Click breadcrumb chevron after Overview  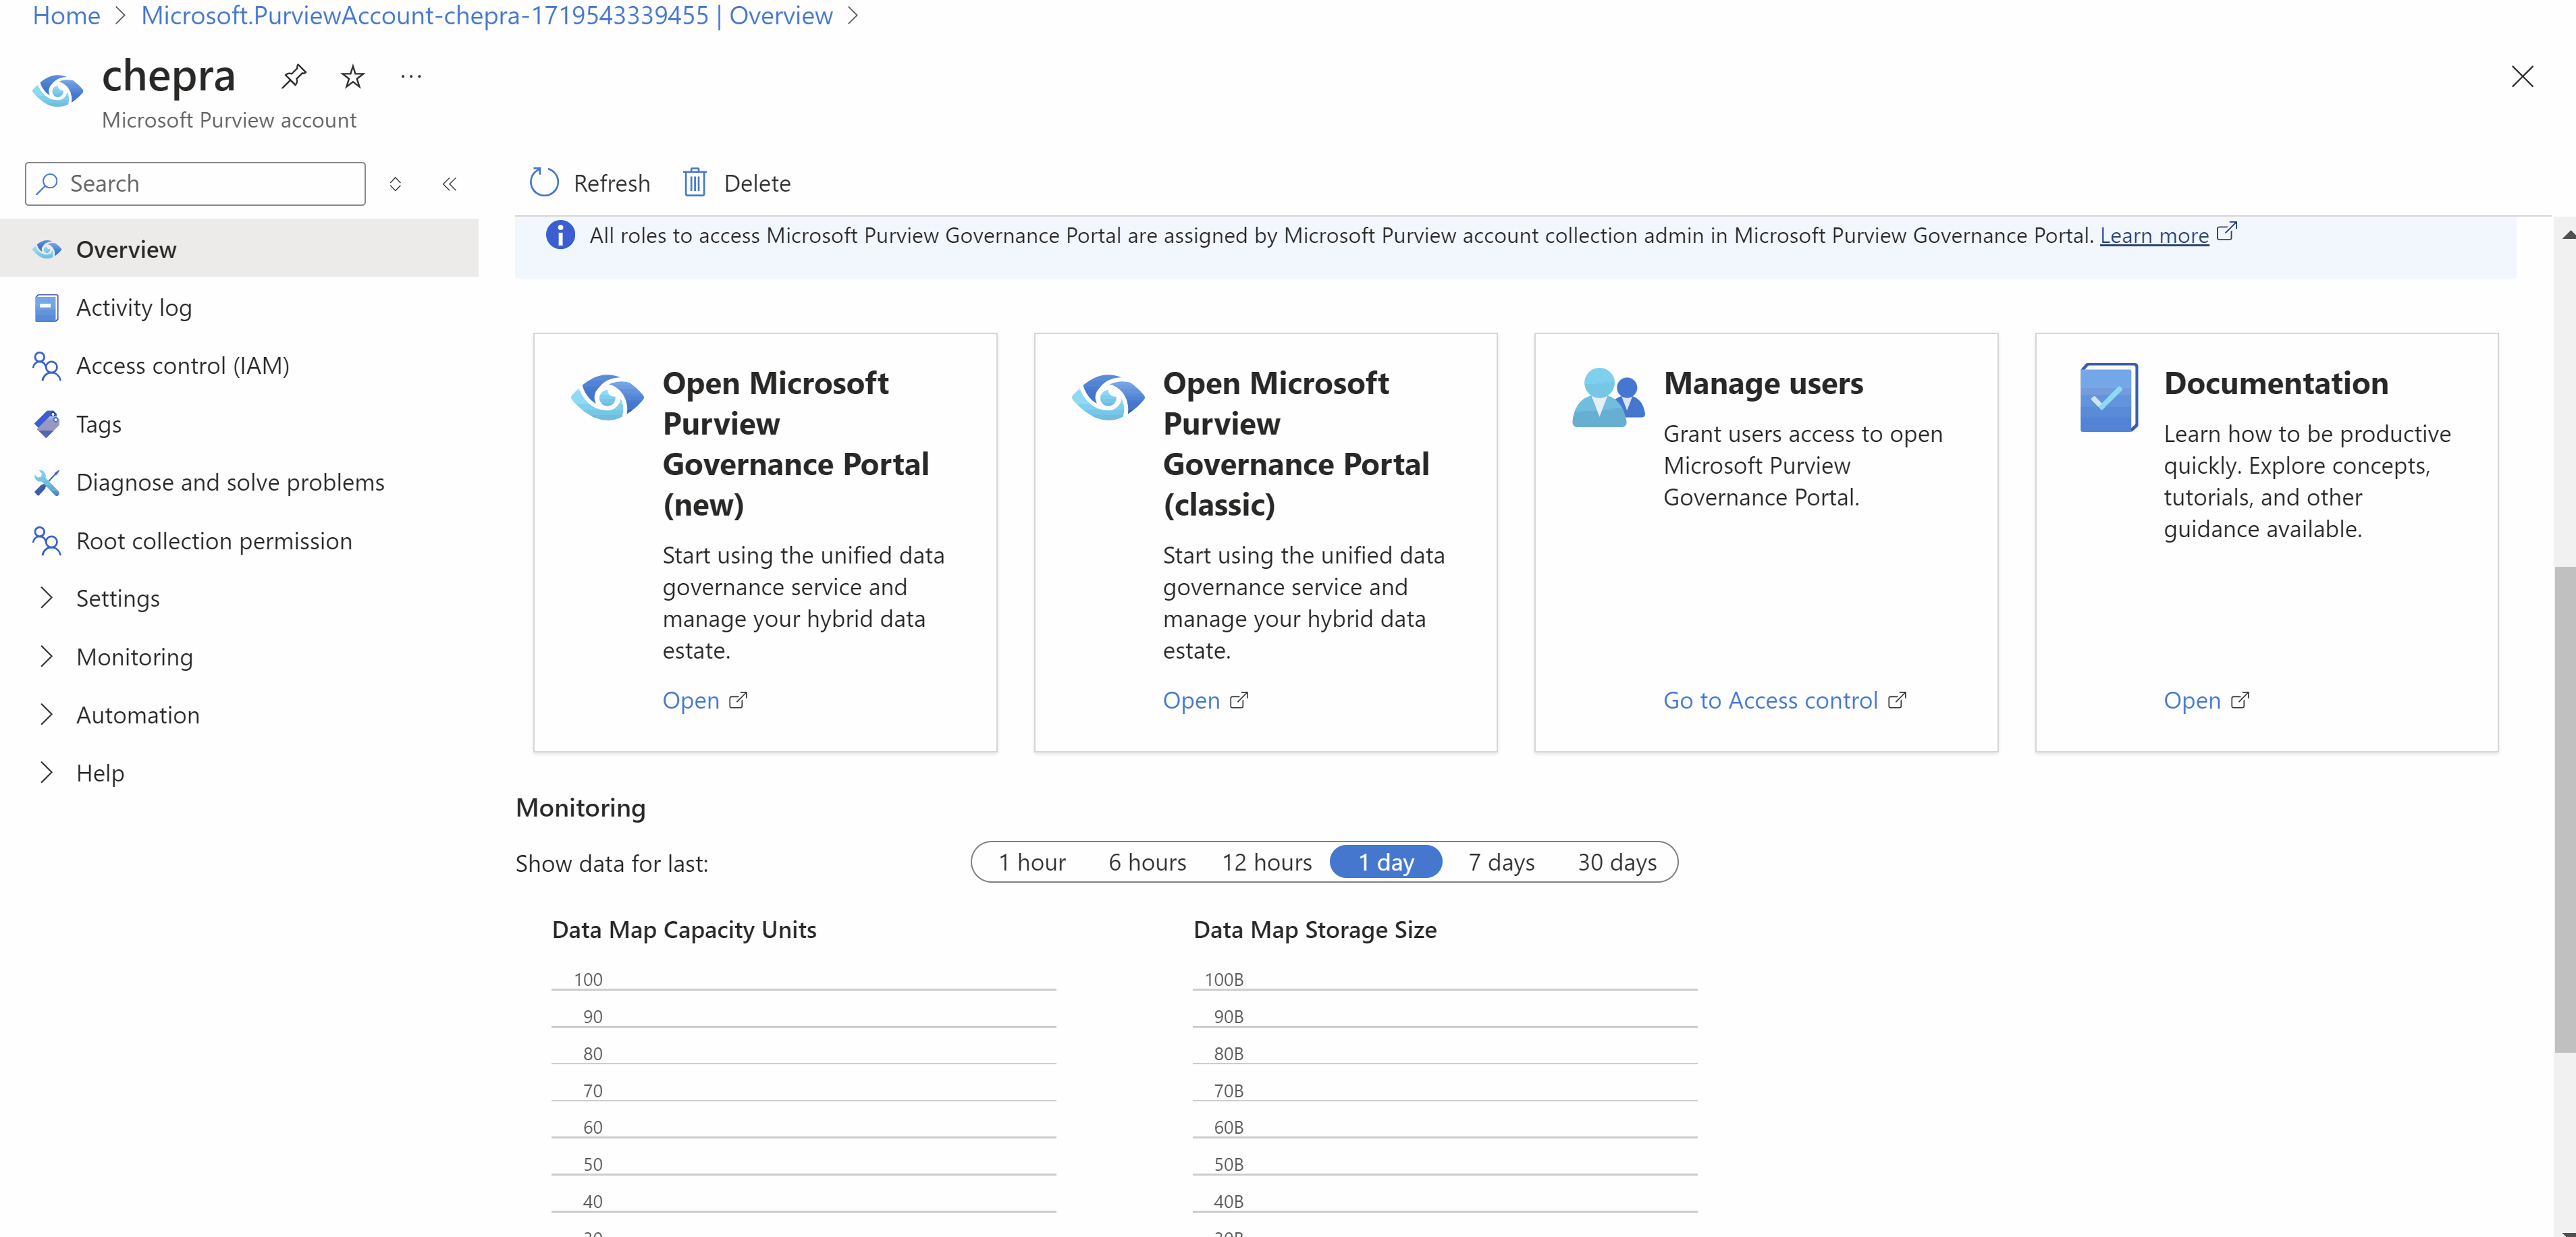pyautogui.click(x=853, y=16)
